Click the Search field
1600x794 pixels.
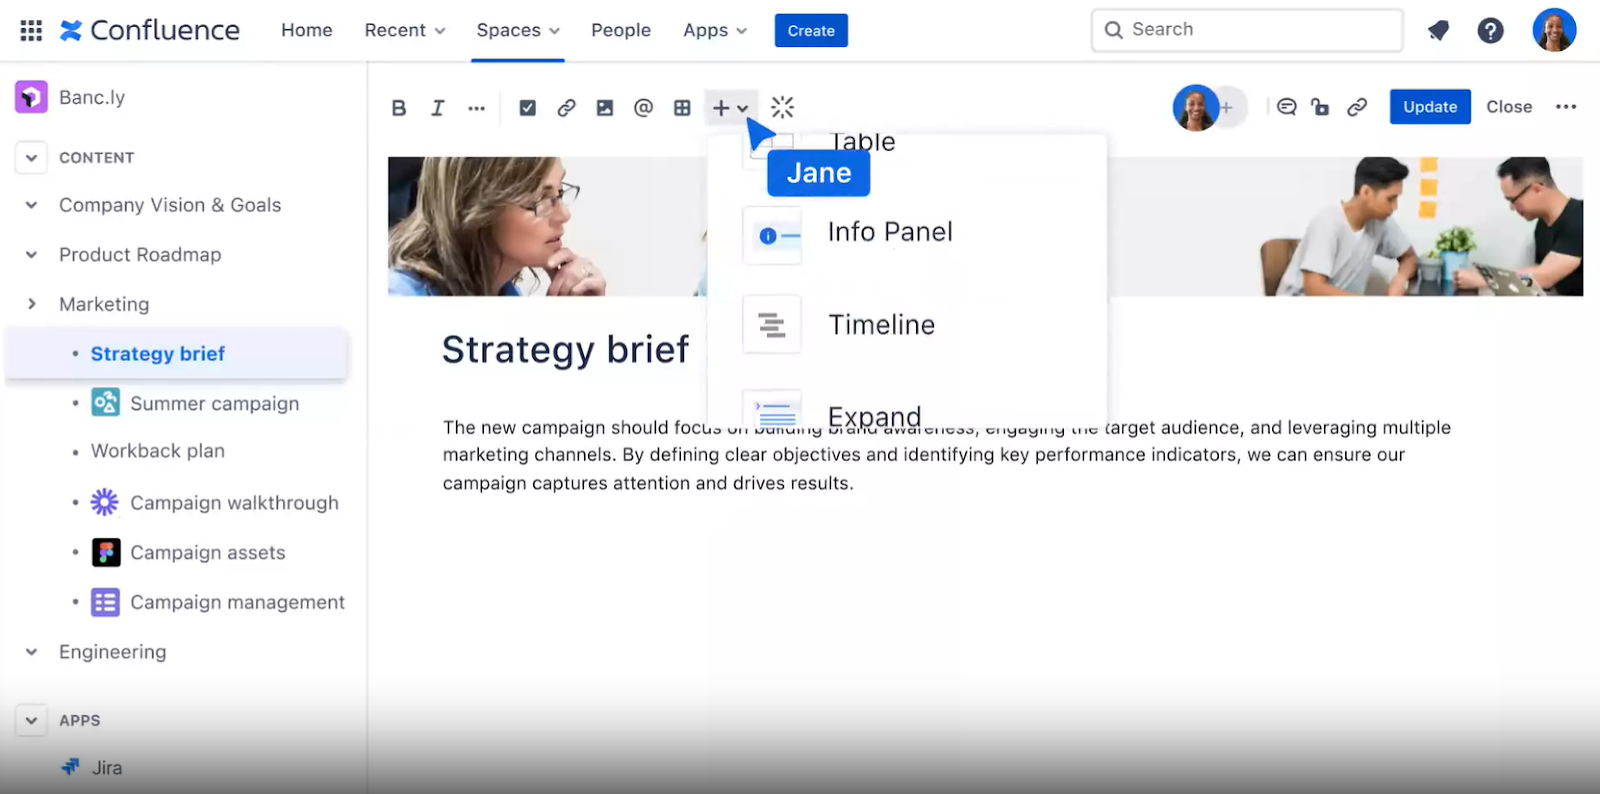coord(1247,30)
